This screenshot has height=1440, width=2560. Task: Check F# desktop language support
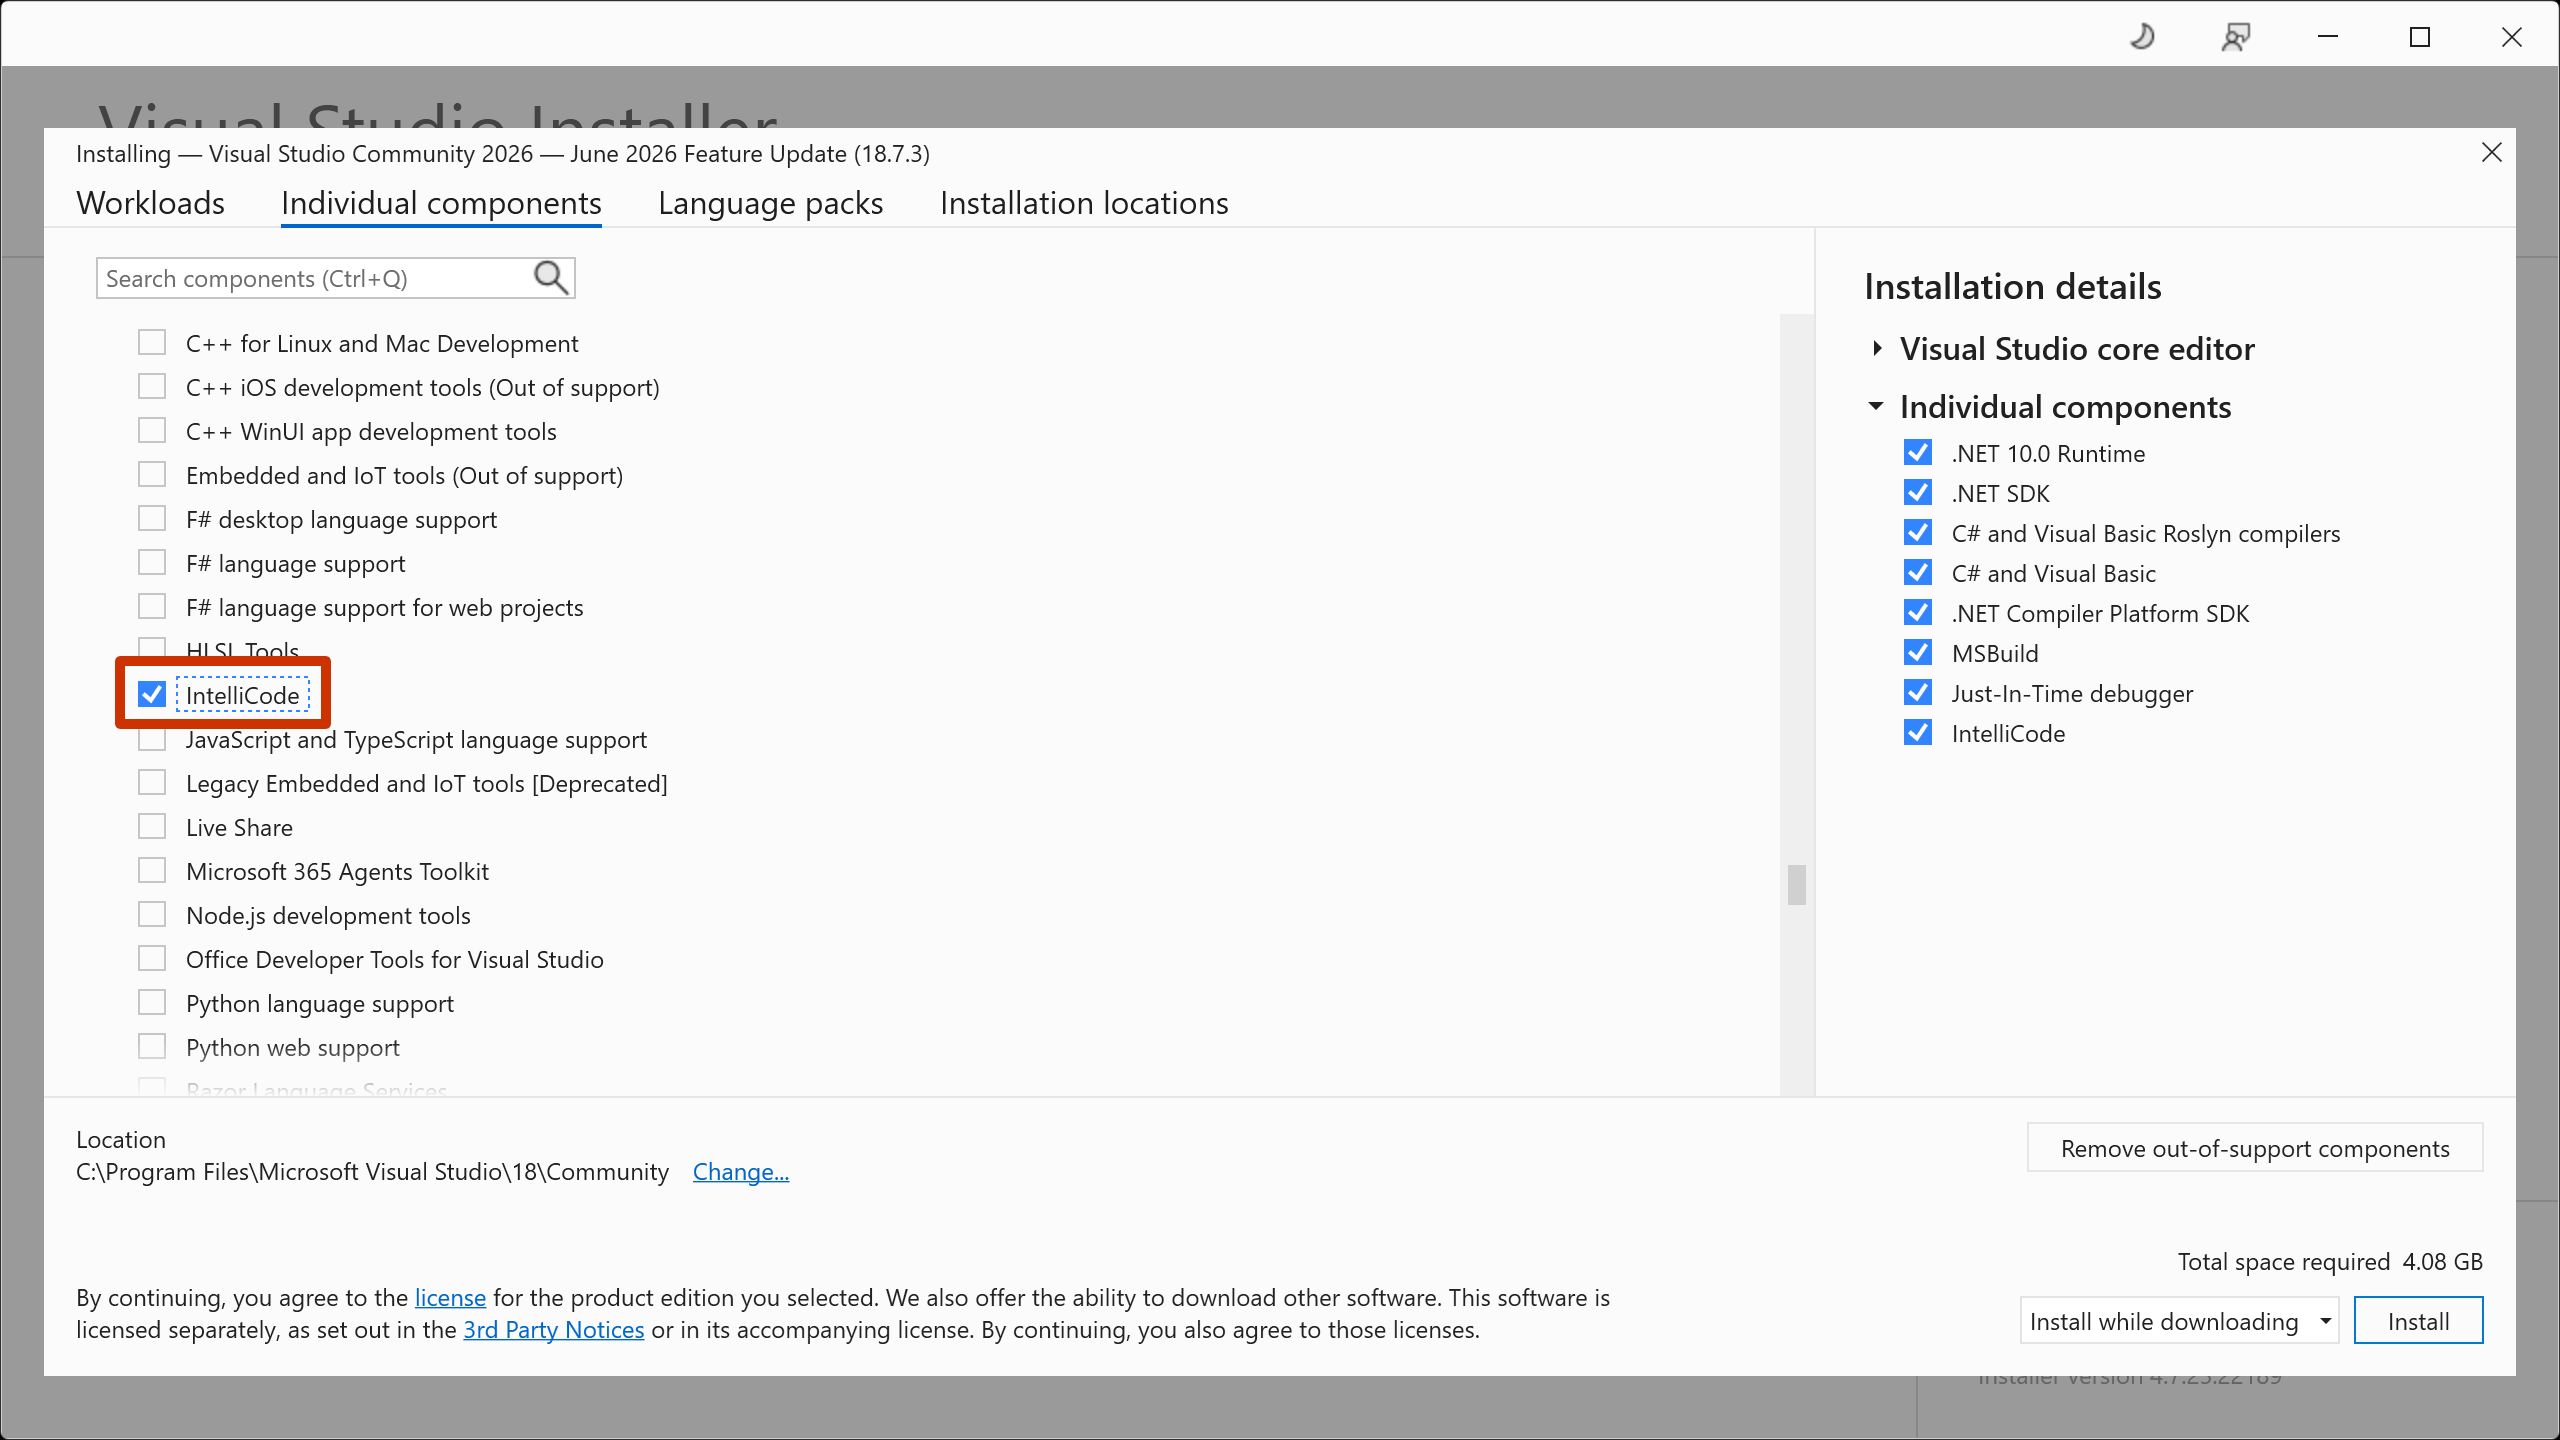tap(152, 519)
